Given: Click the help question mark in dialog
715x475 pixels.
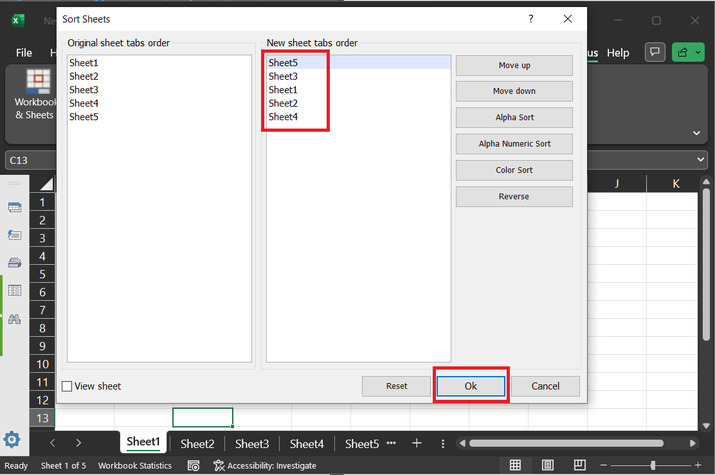Looking at the screenshot, I should (531, 19).
